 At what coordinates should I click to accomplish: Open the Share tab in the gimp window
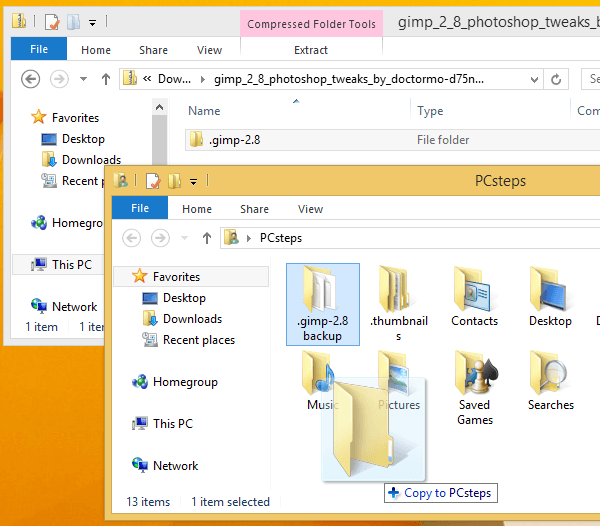pyautogui.click(x=153, y=50)
